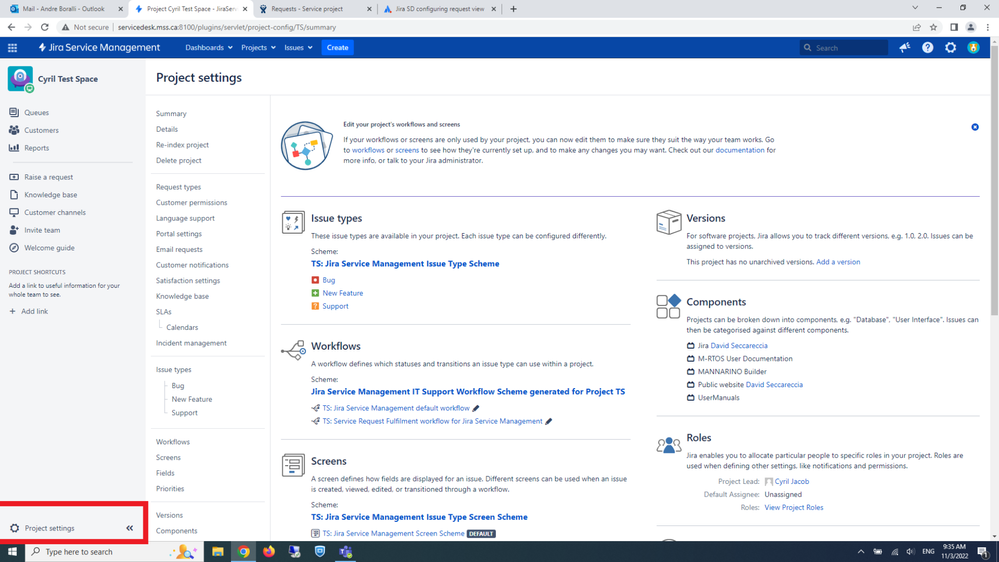Select Bug under Issue types in menu
999x562 pixels.
pyautogui.click(x=178, y=386)
